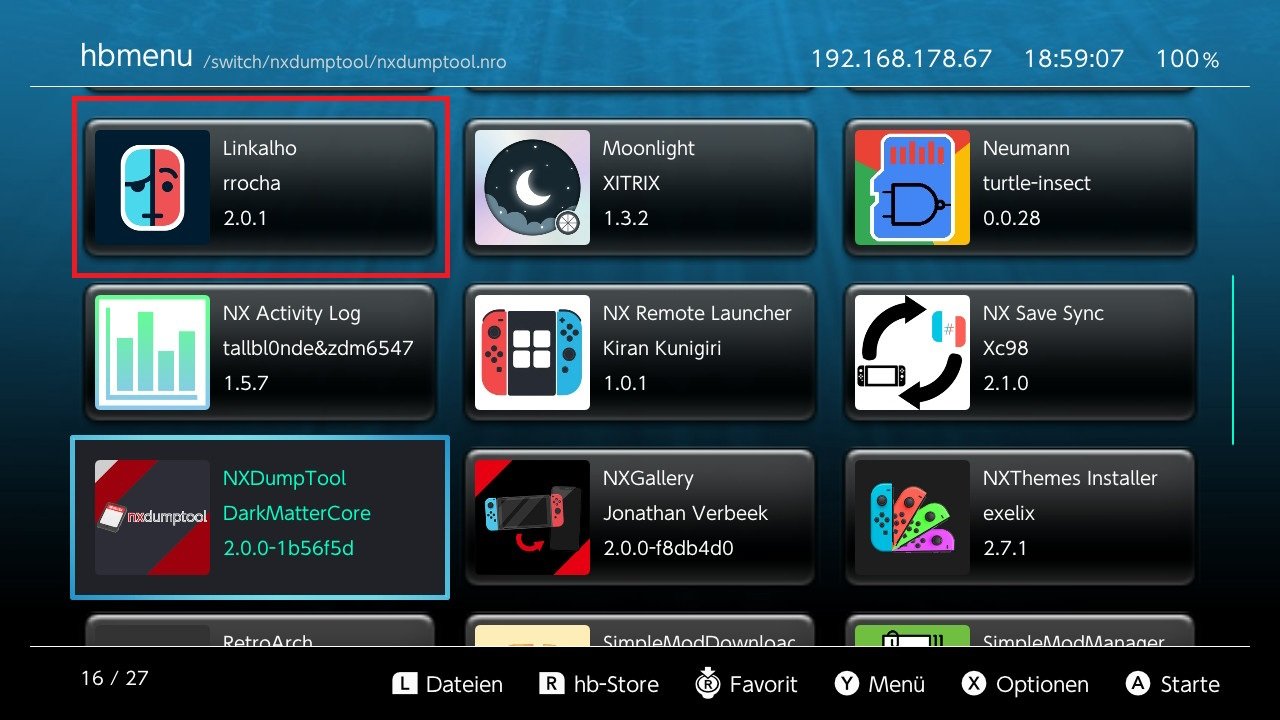Open NX Activity Log bar chart icon
The width and height of the screenshot is (1280, 720).
tap(152, 352)
